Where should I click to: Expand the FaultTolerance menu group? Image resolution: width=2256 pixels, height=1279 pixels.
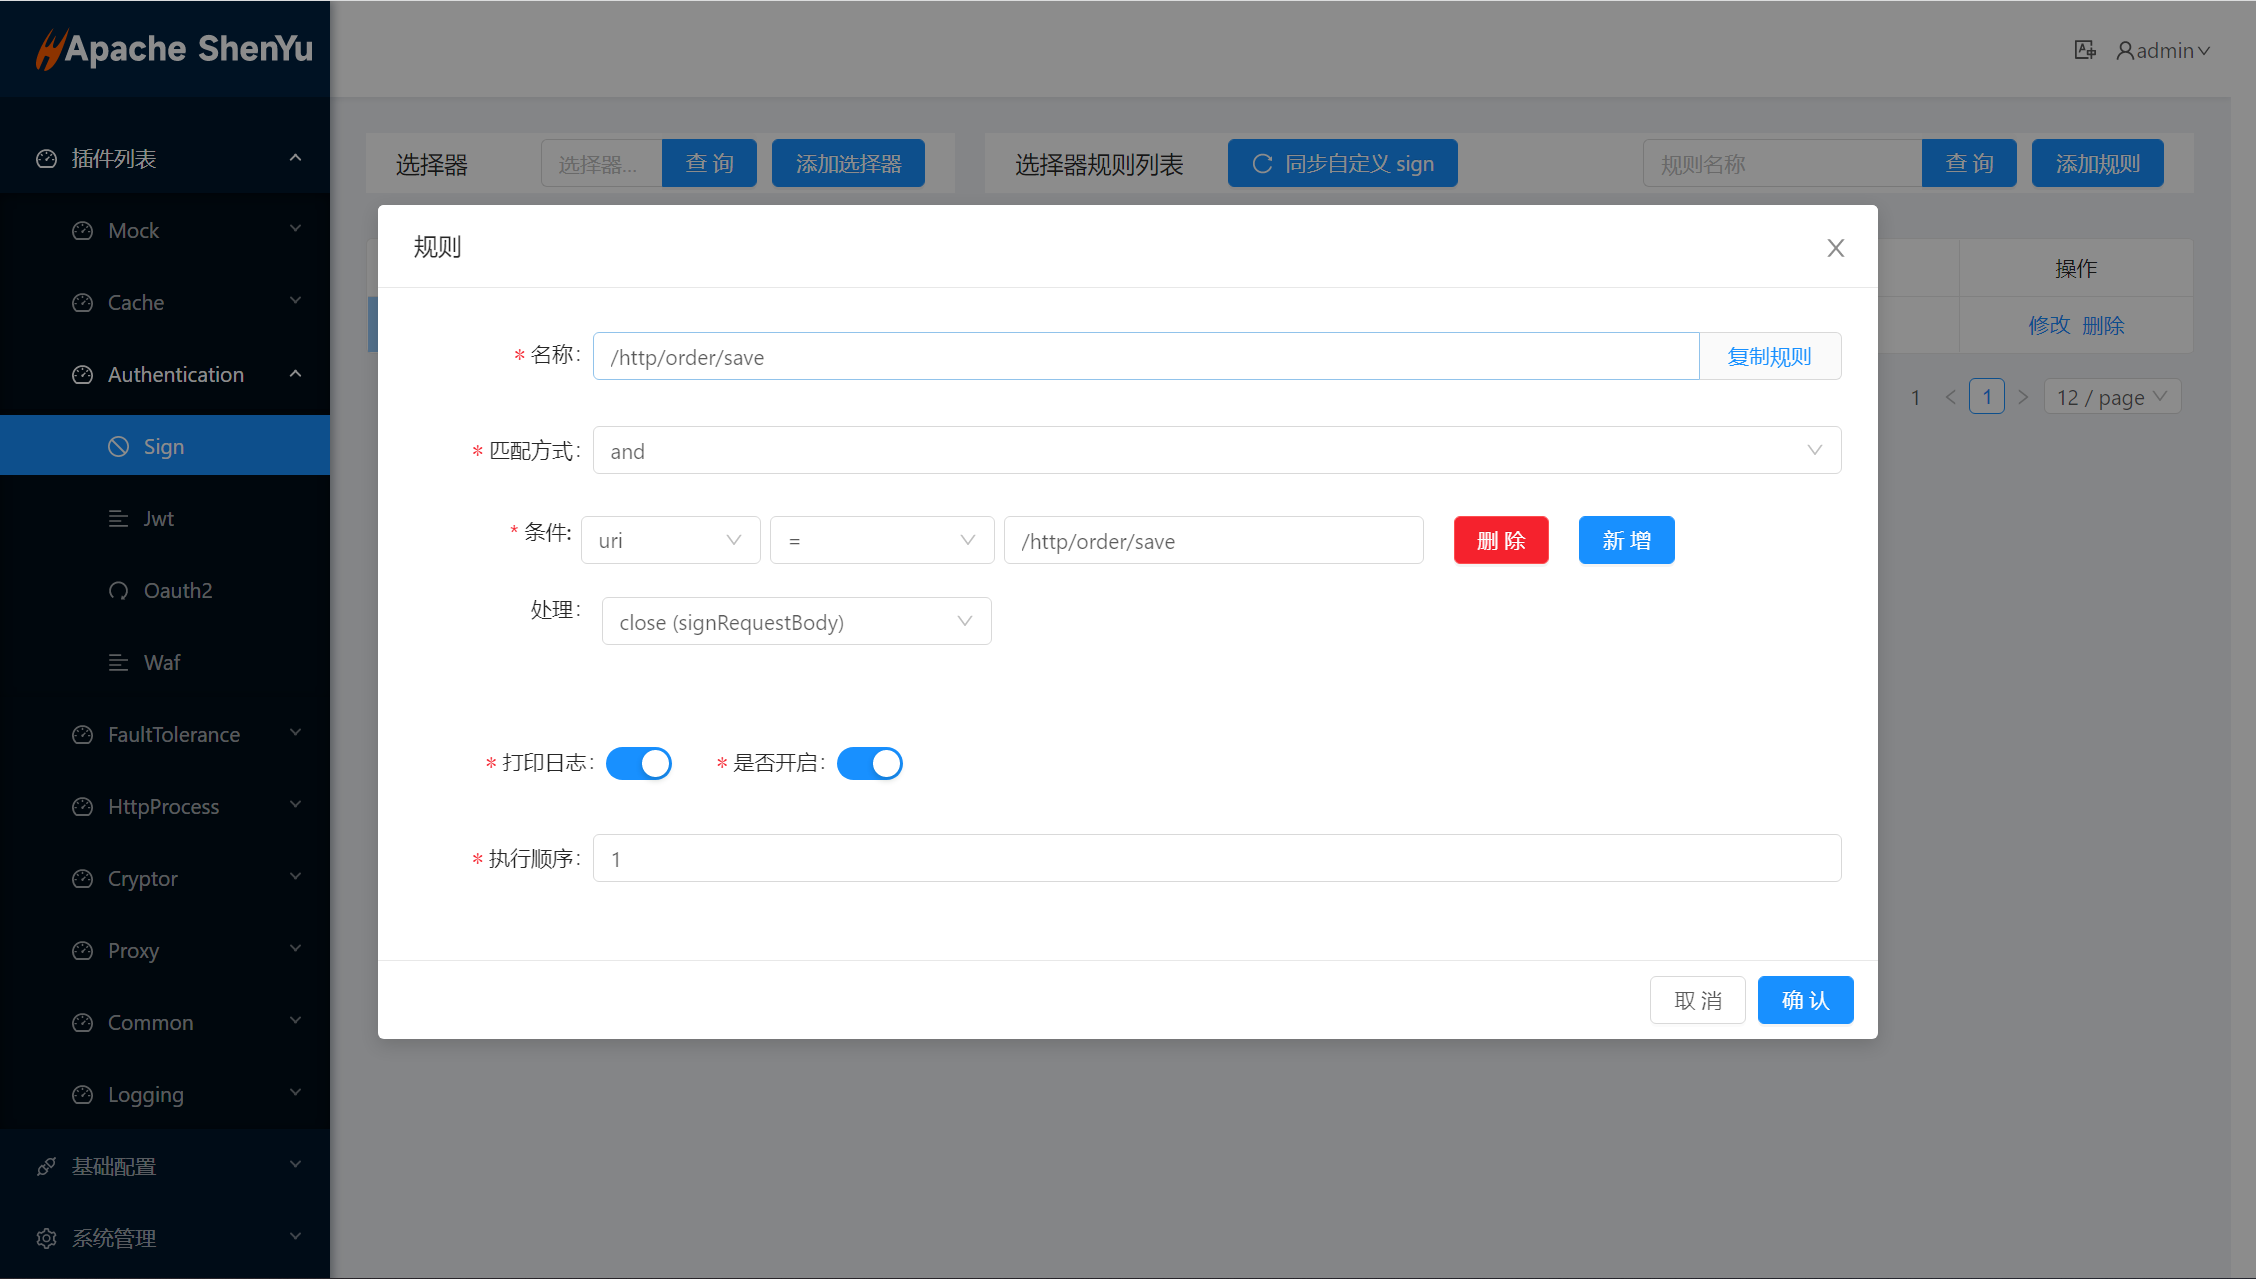pos(174,734)
